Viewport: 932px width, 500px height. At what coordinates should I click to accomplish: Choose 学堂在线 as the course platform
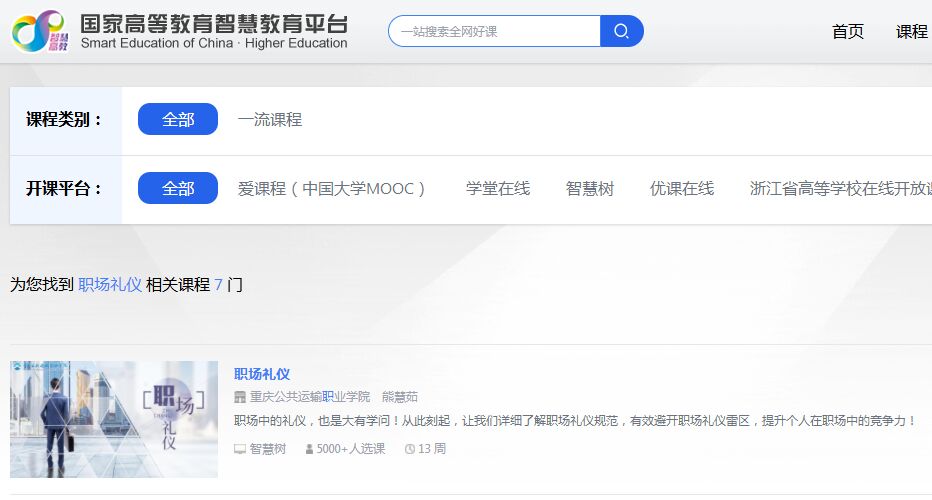coord(498,188)
